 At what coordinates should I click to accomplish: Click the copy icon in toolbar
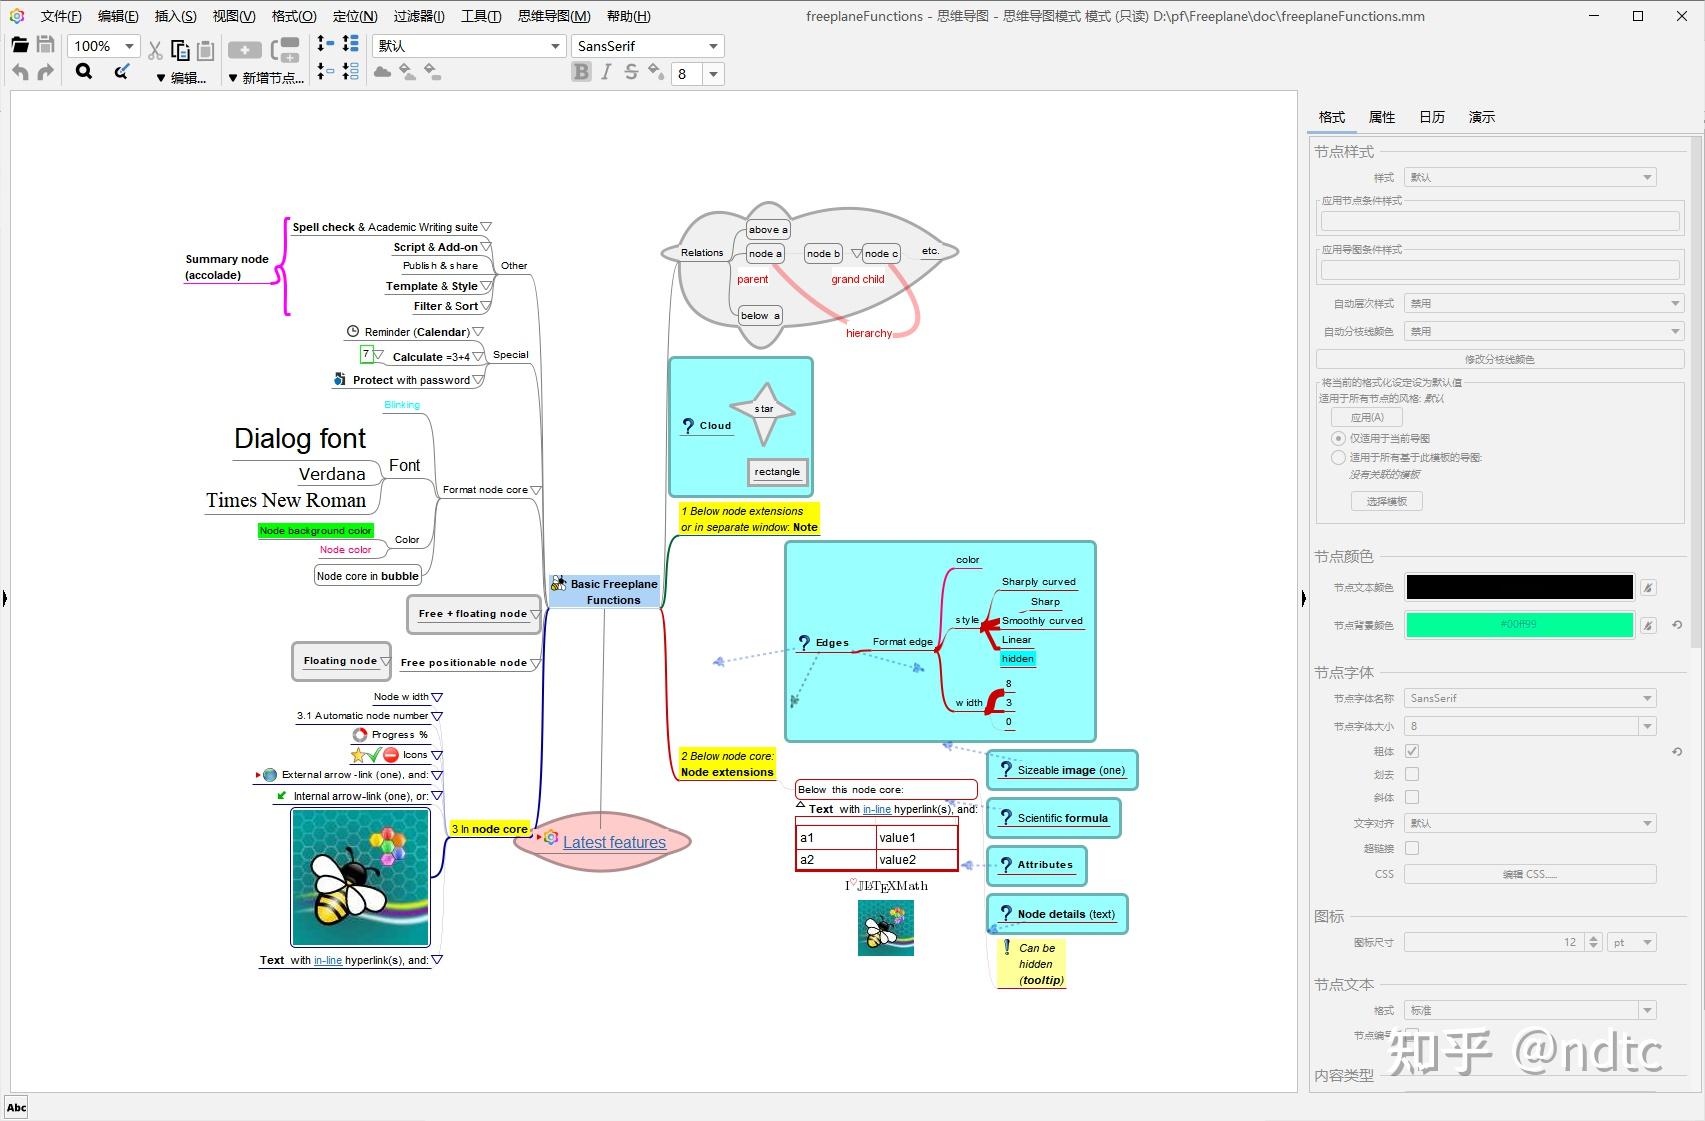coord(180,50)
